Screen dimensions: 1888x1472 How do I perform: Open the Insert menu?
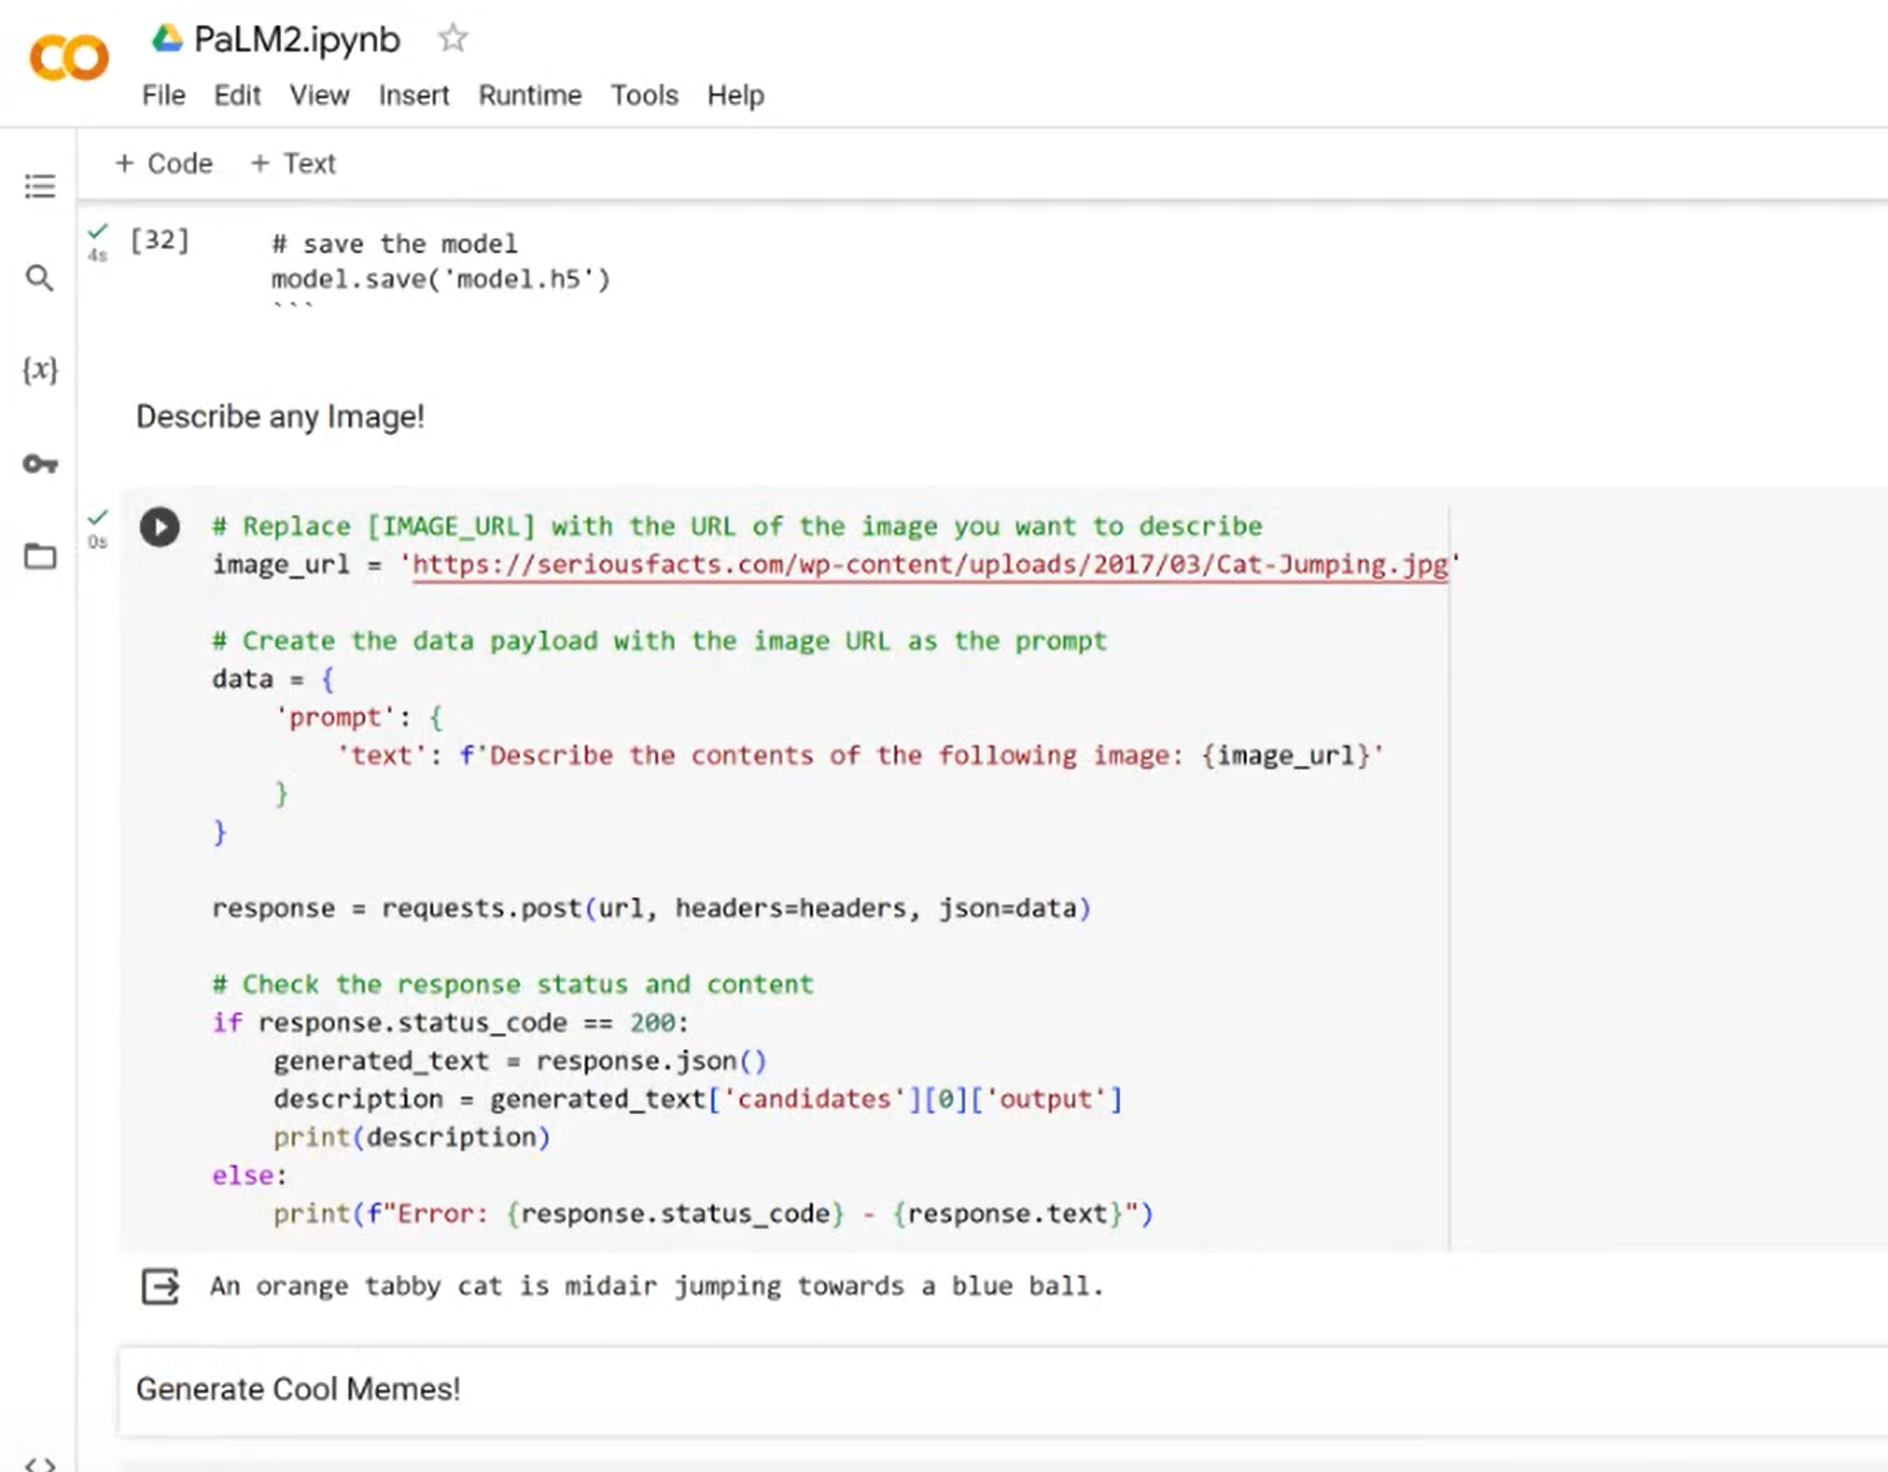coord(413,95)
